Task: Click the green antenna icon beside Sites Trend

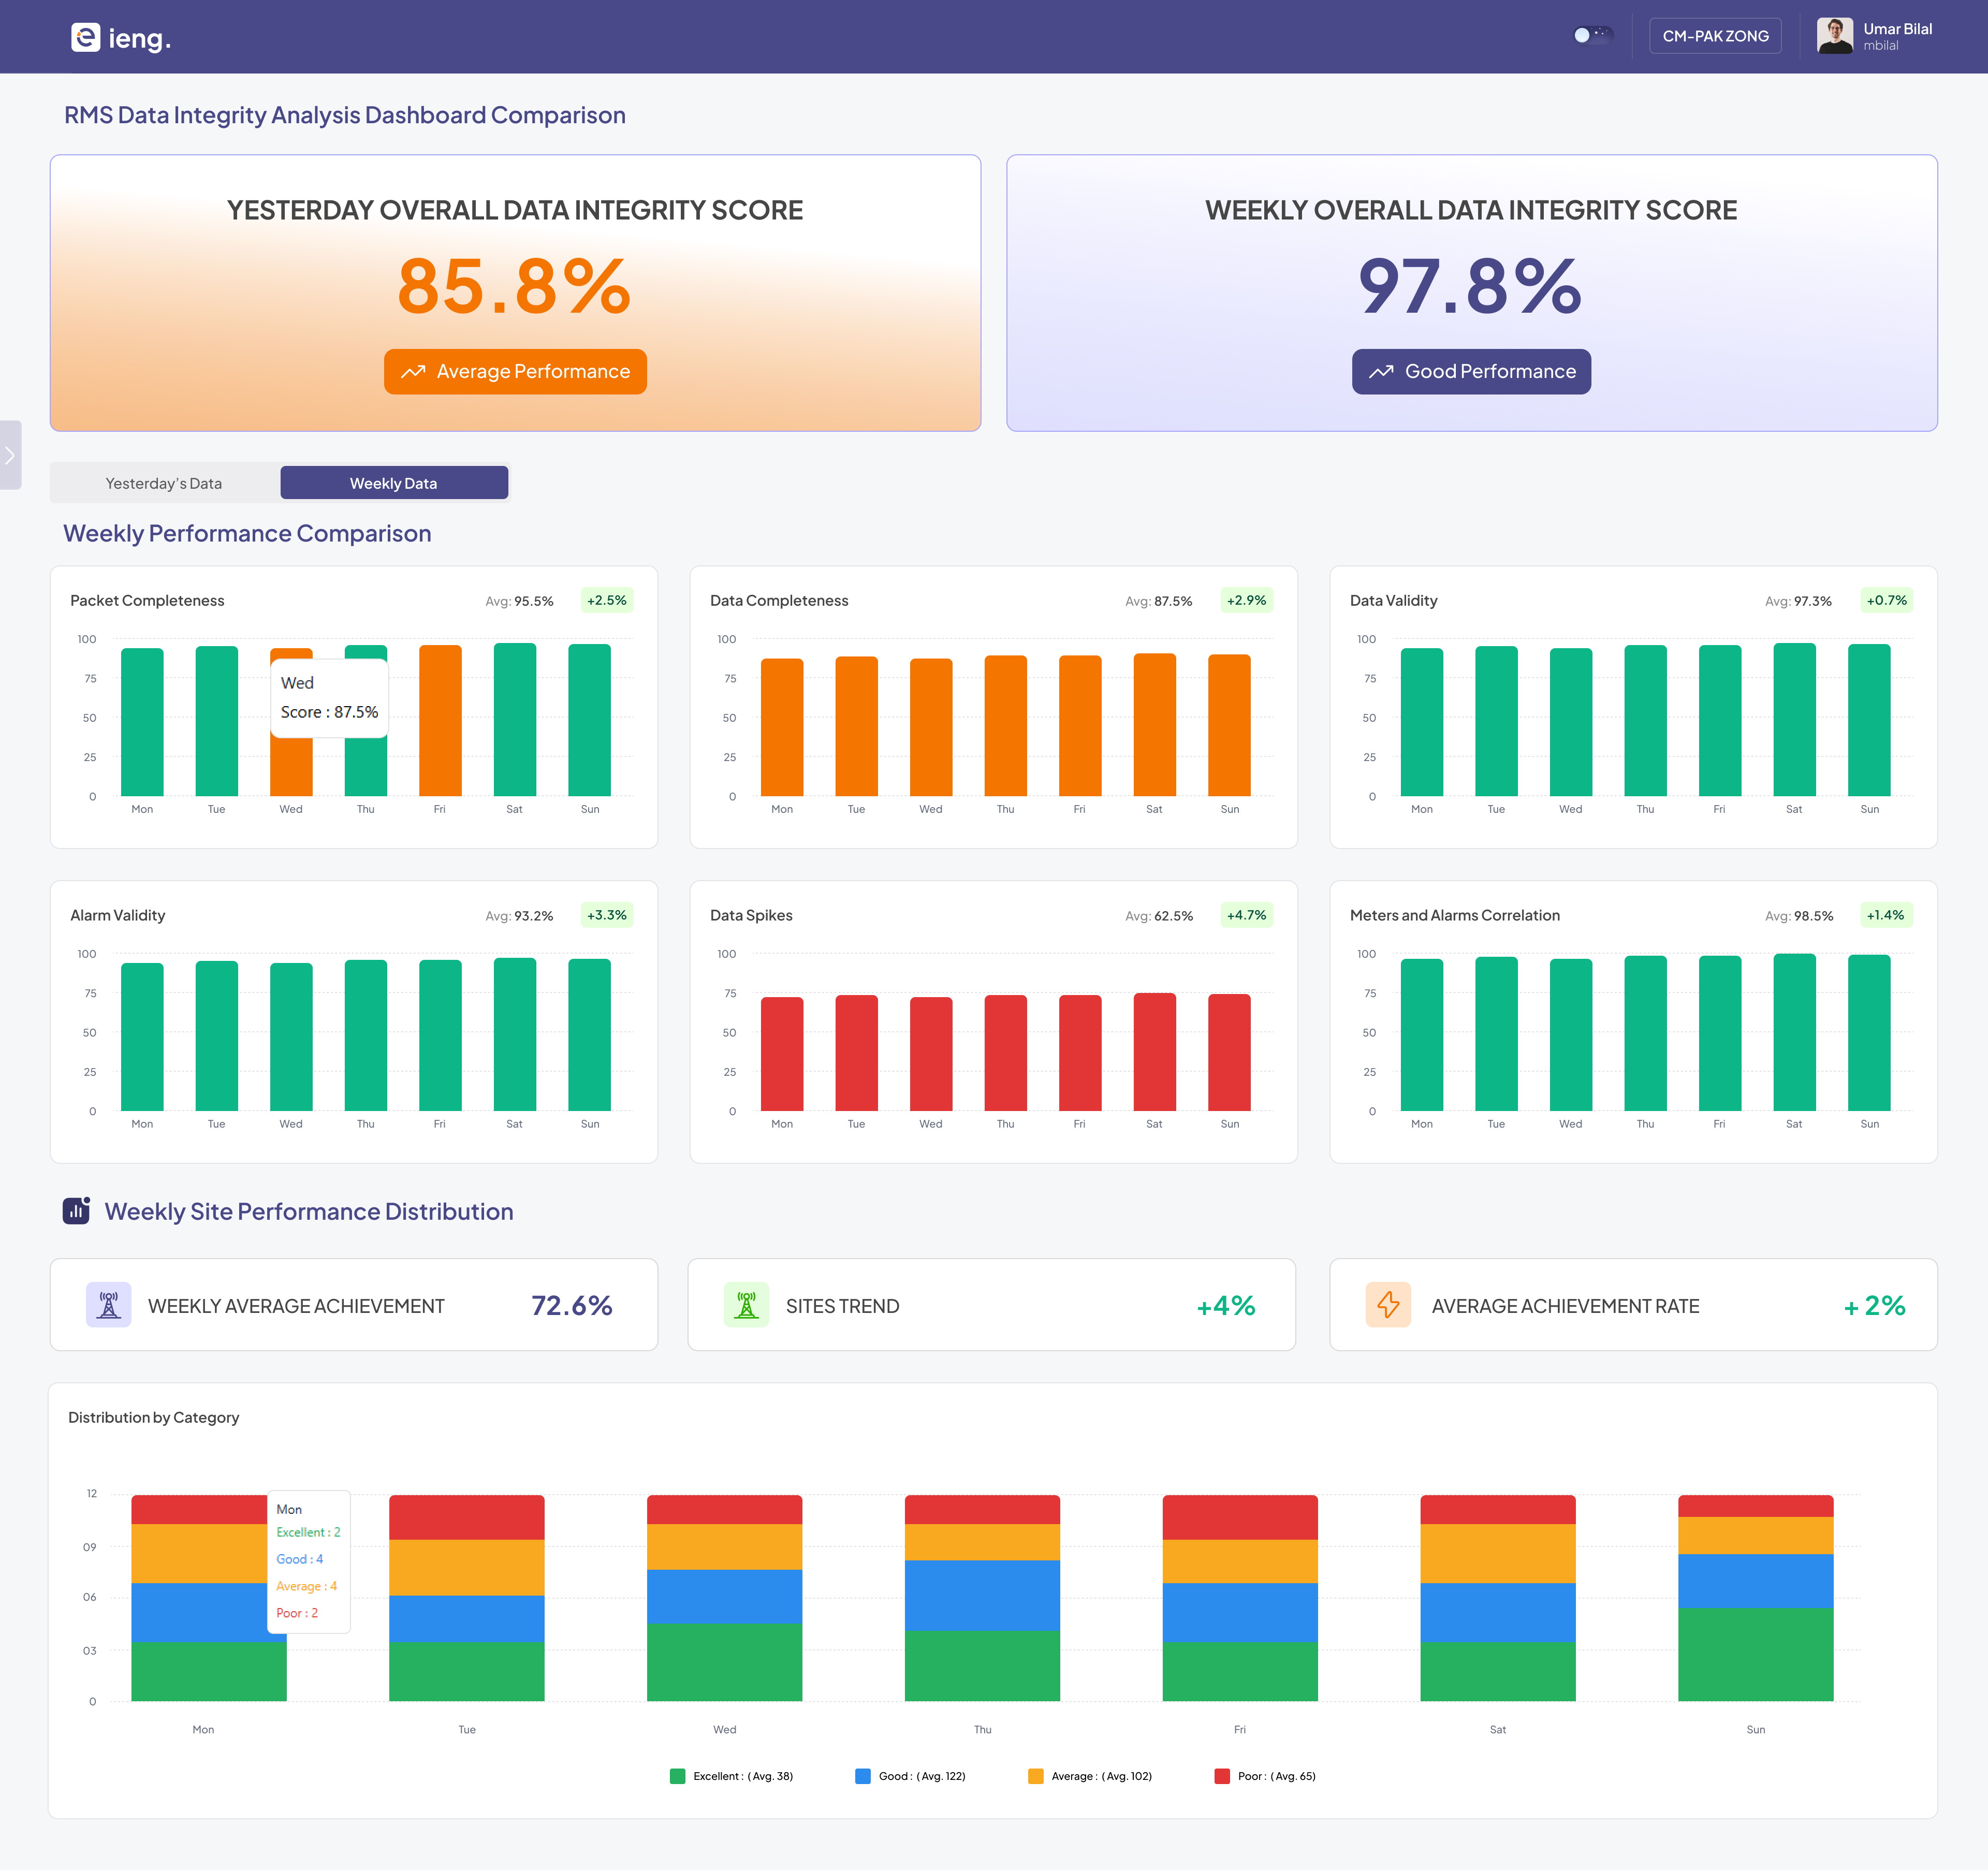Action: tap(746, 1304)
